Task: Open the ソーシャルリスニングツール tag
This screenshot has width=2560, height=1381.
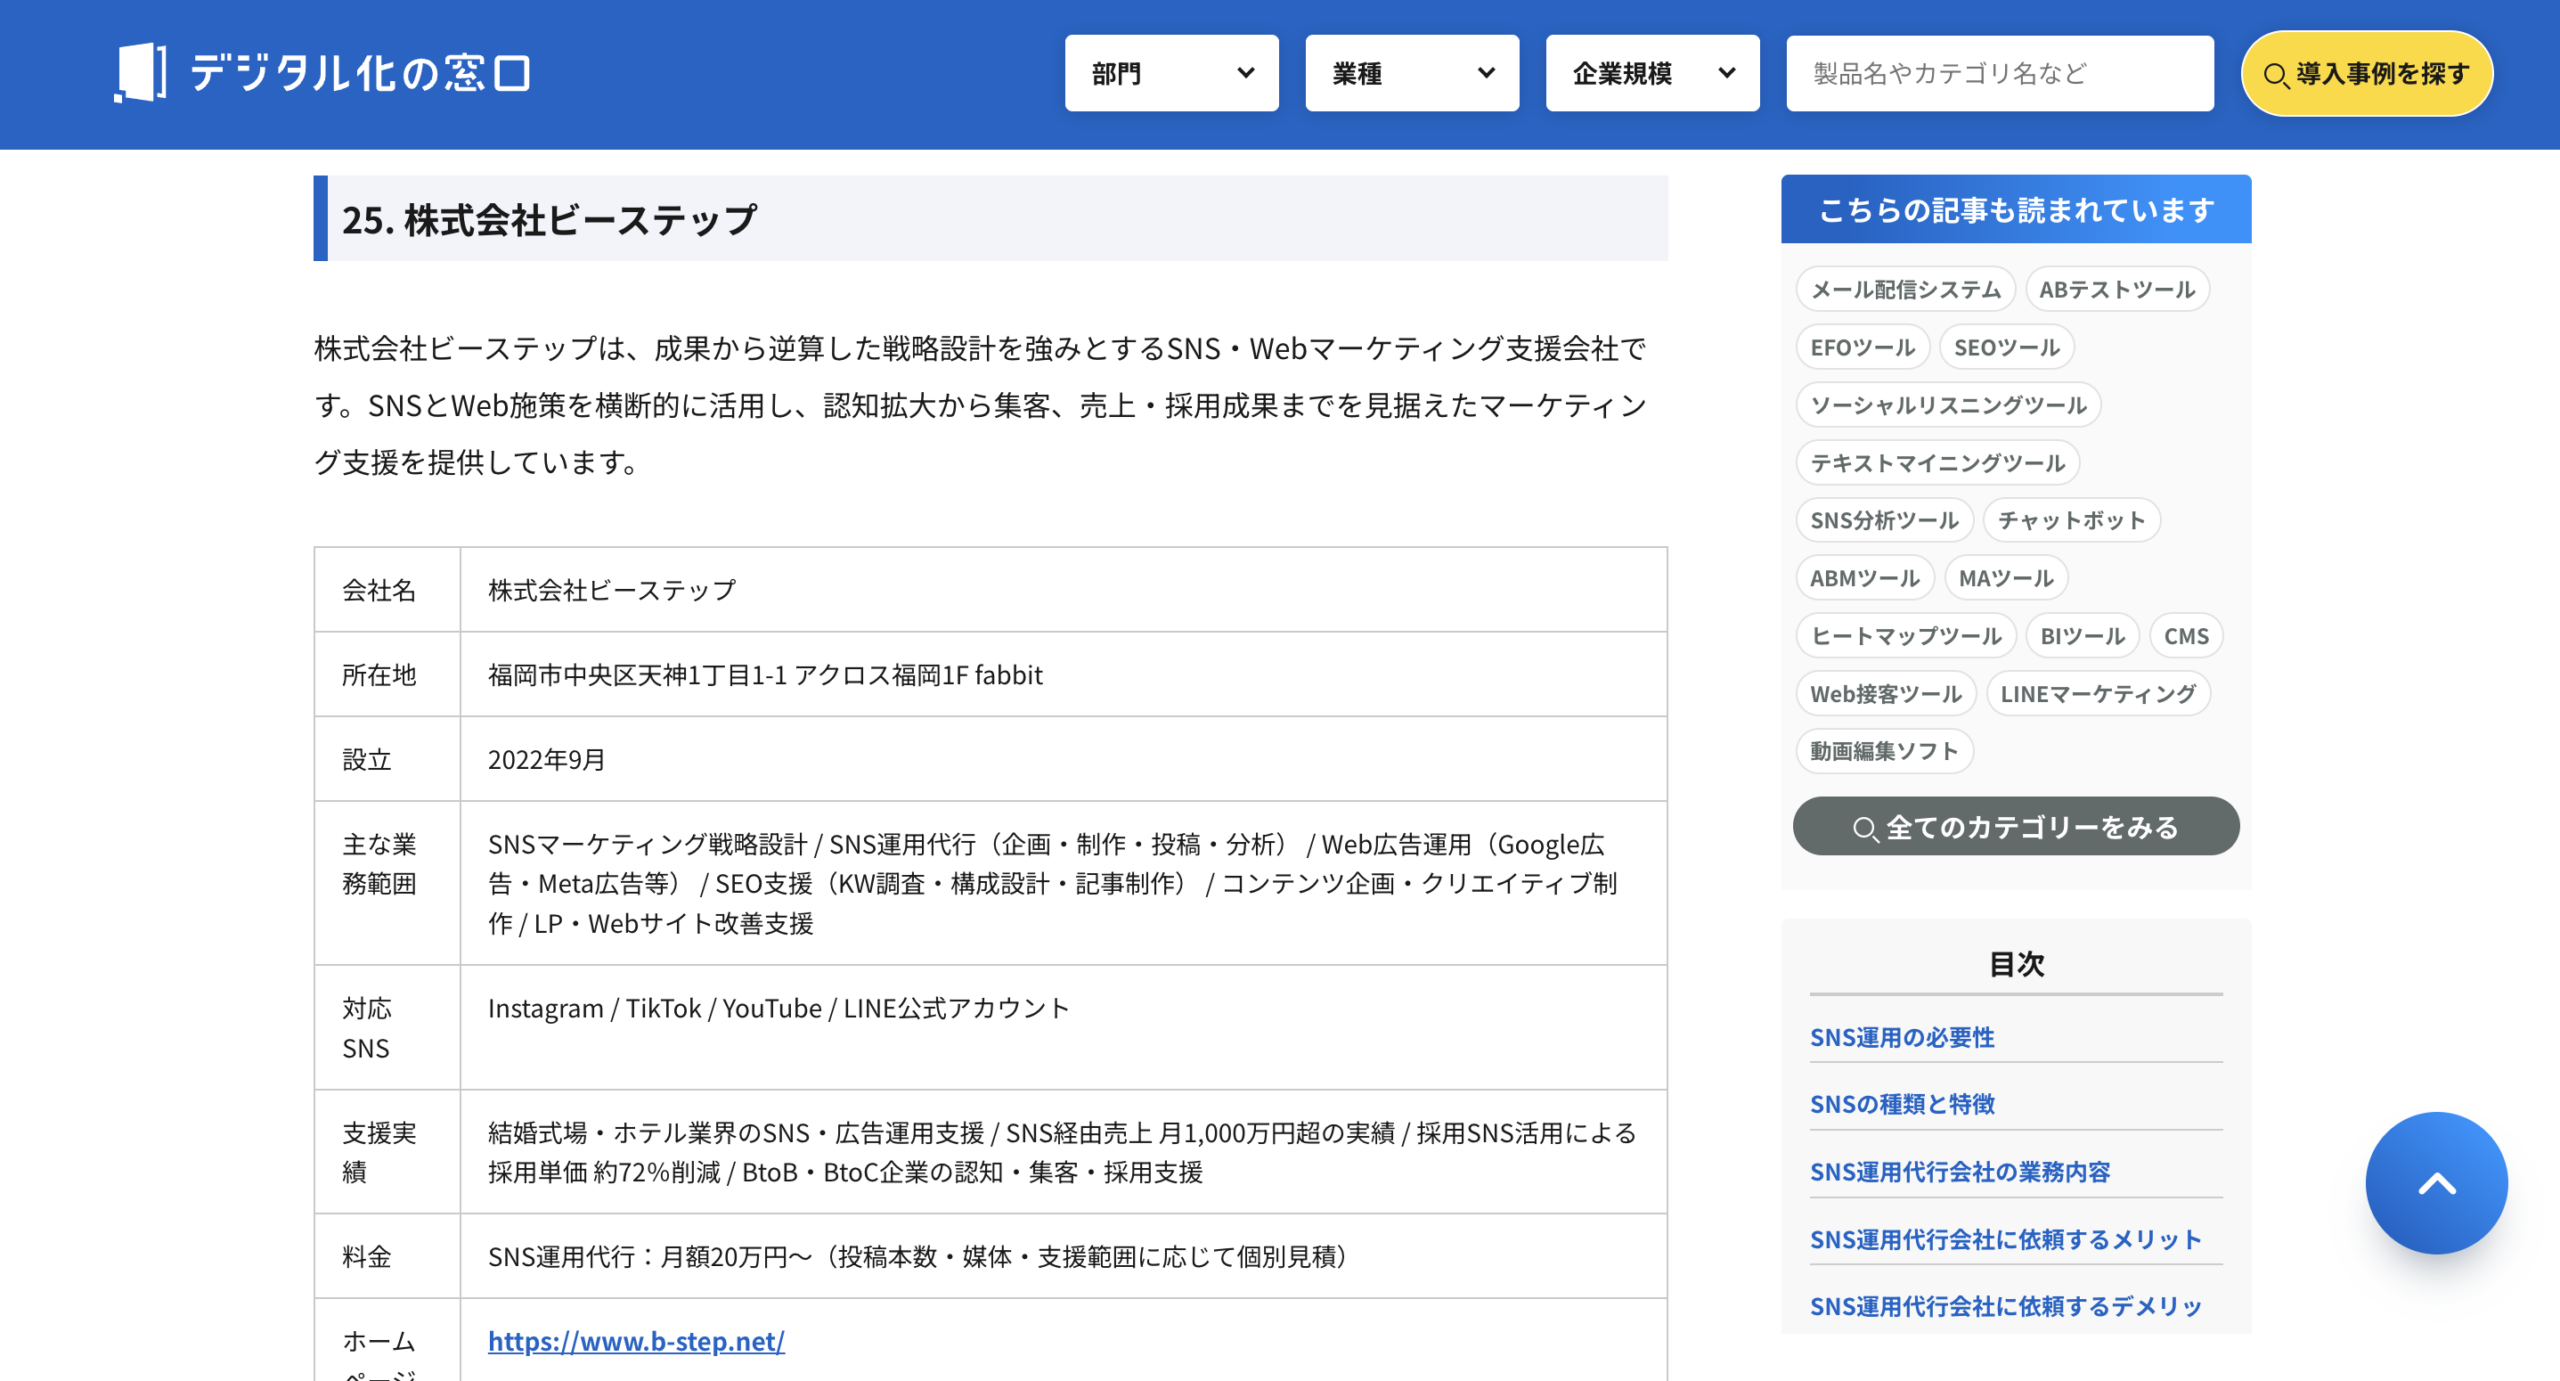Action: tap(1948, 405)
